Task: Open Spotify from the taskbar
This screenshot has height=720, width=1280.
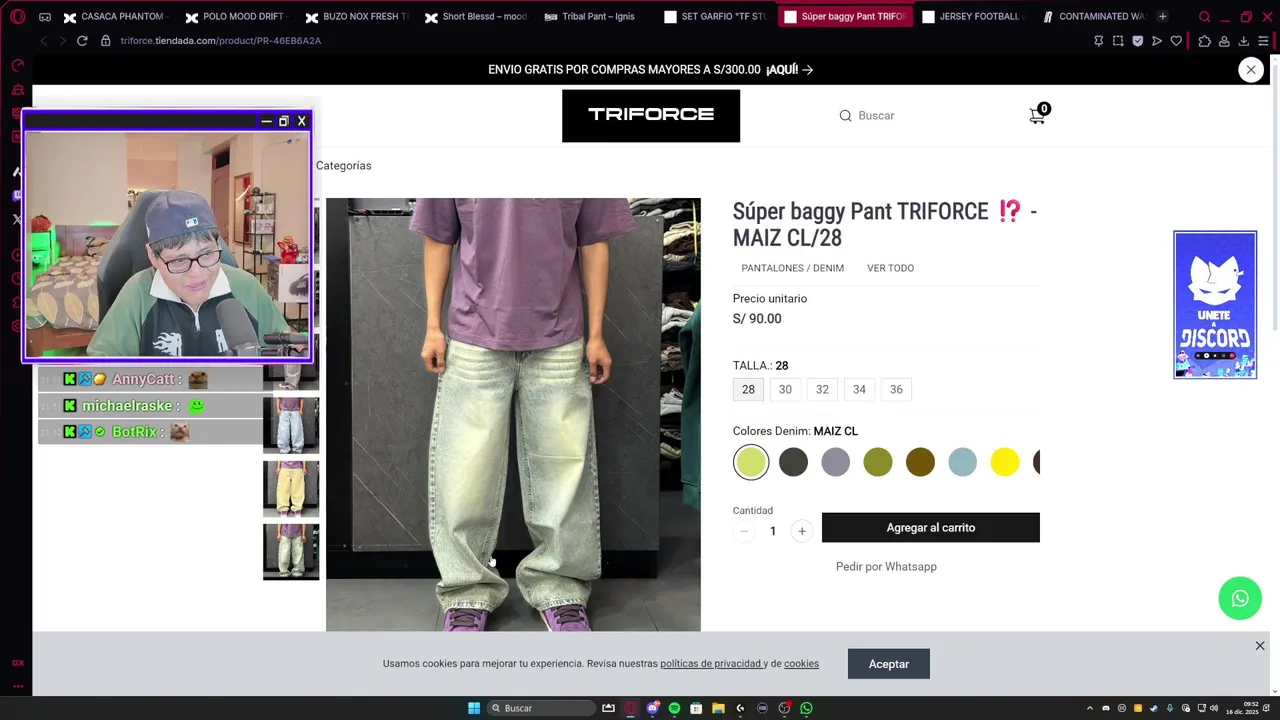Action: (674, 708)
